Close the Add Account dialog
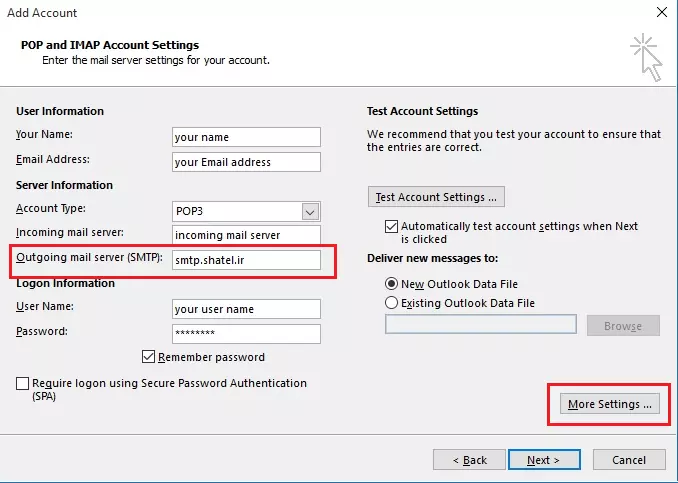Screen dimensions: 678x483 (661, 13)
